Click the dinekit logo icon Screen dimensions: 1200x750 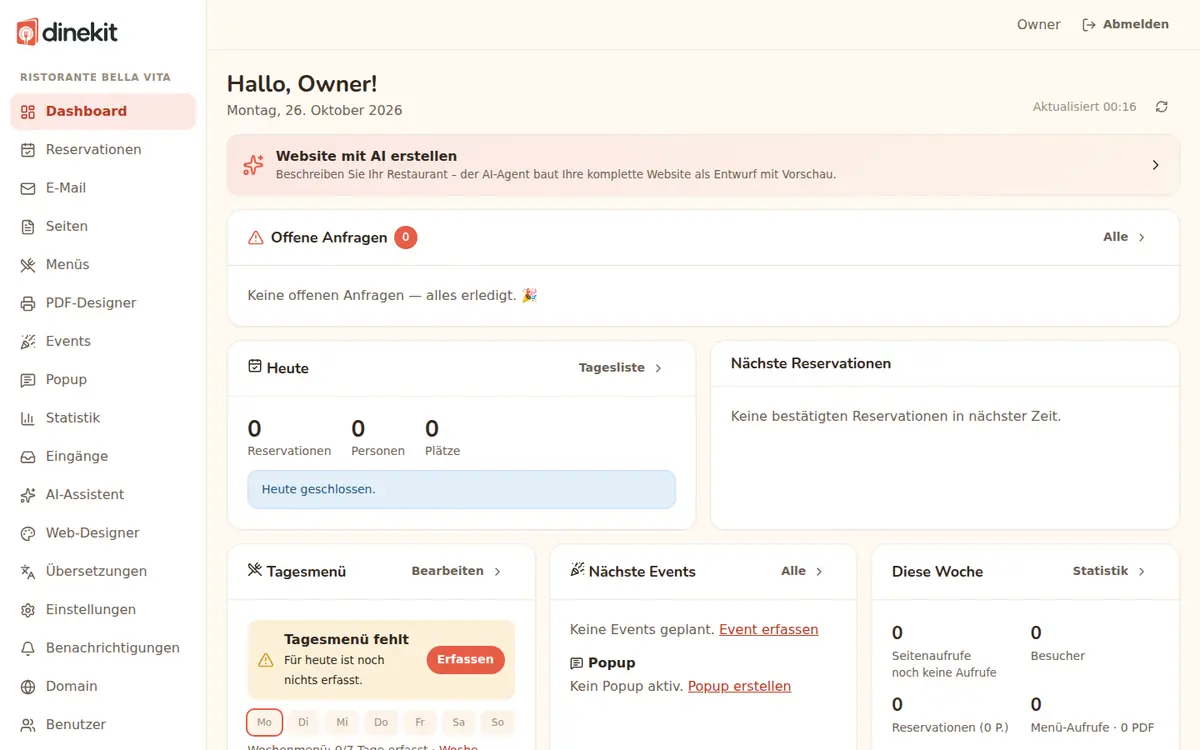coord(28,32)
